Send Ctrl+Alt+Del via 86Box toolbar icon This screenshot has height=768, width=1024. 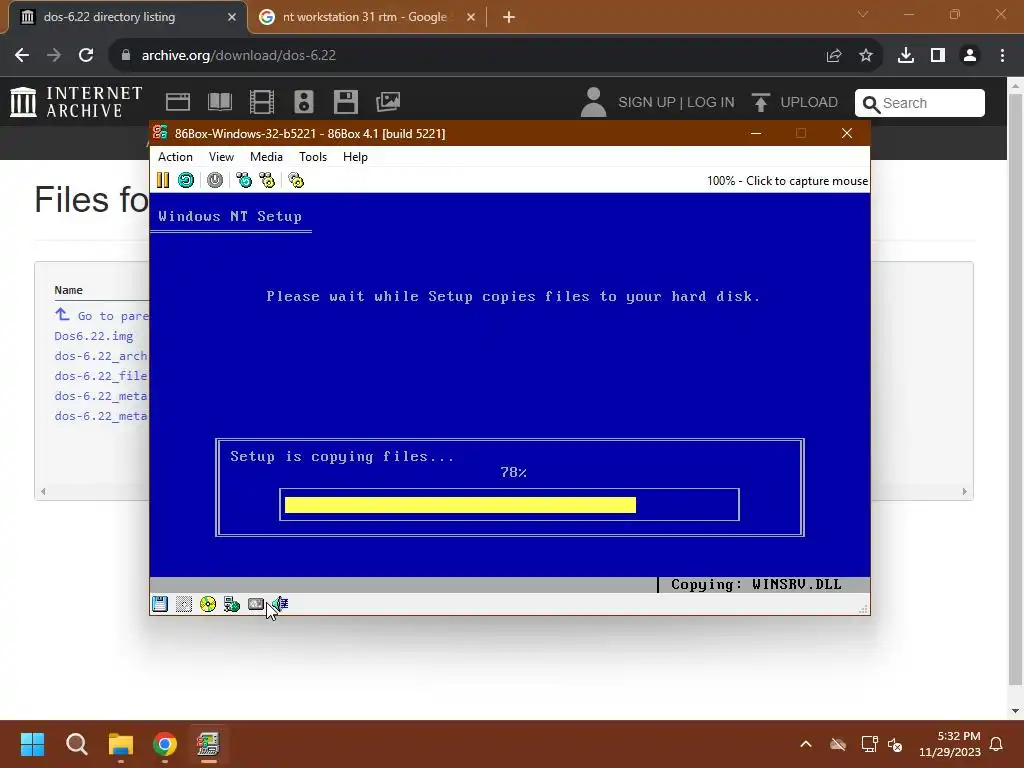(244, 180)
